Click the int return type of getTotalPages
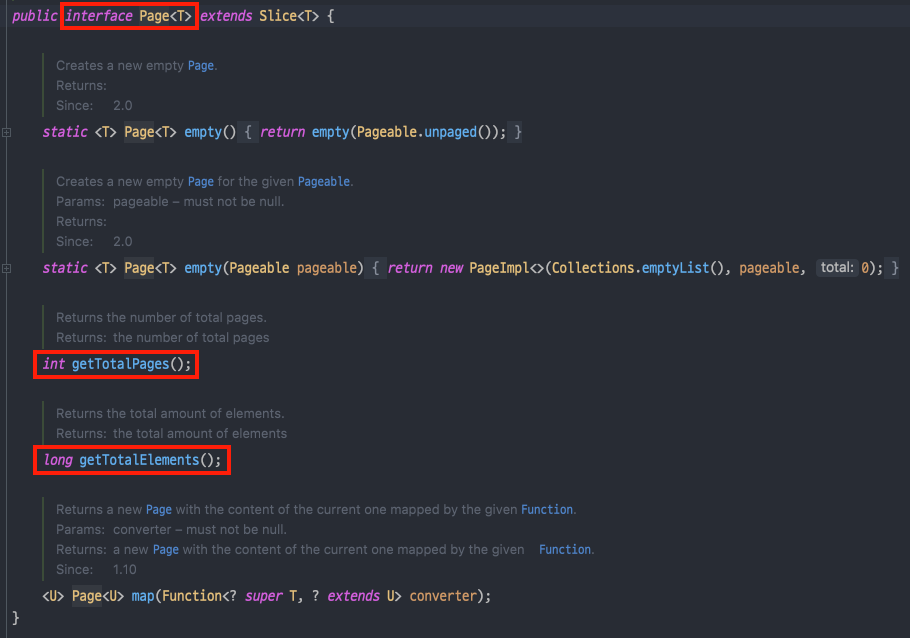 53,364
